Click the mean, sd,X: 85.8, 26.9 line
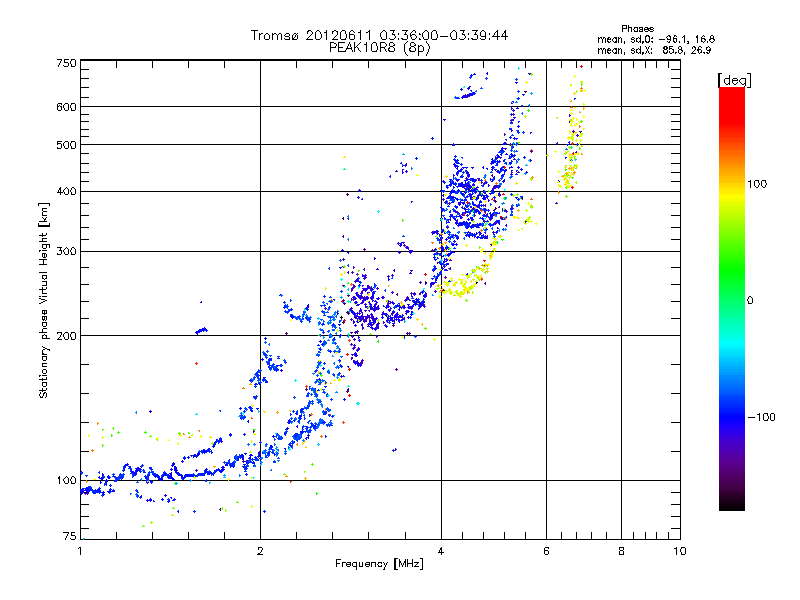 point(654,50)
